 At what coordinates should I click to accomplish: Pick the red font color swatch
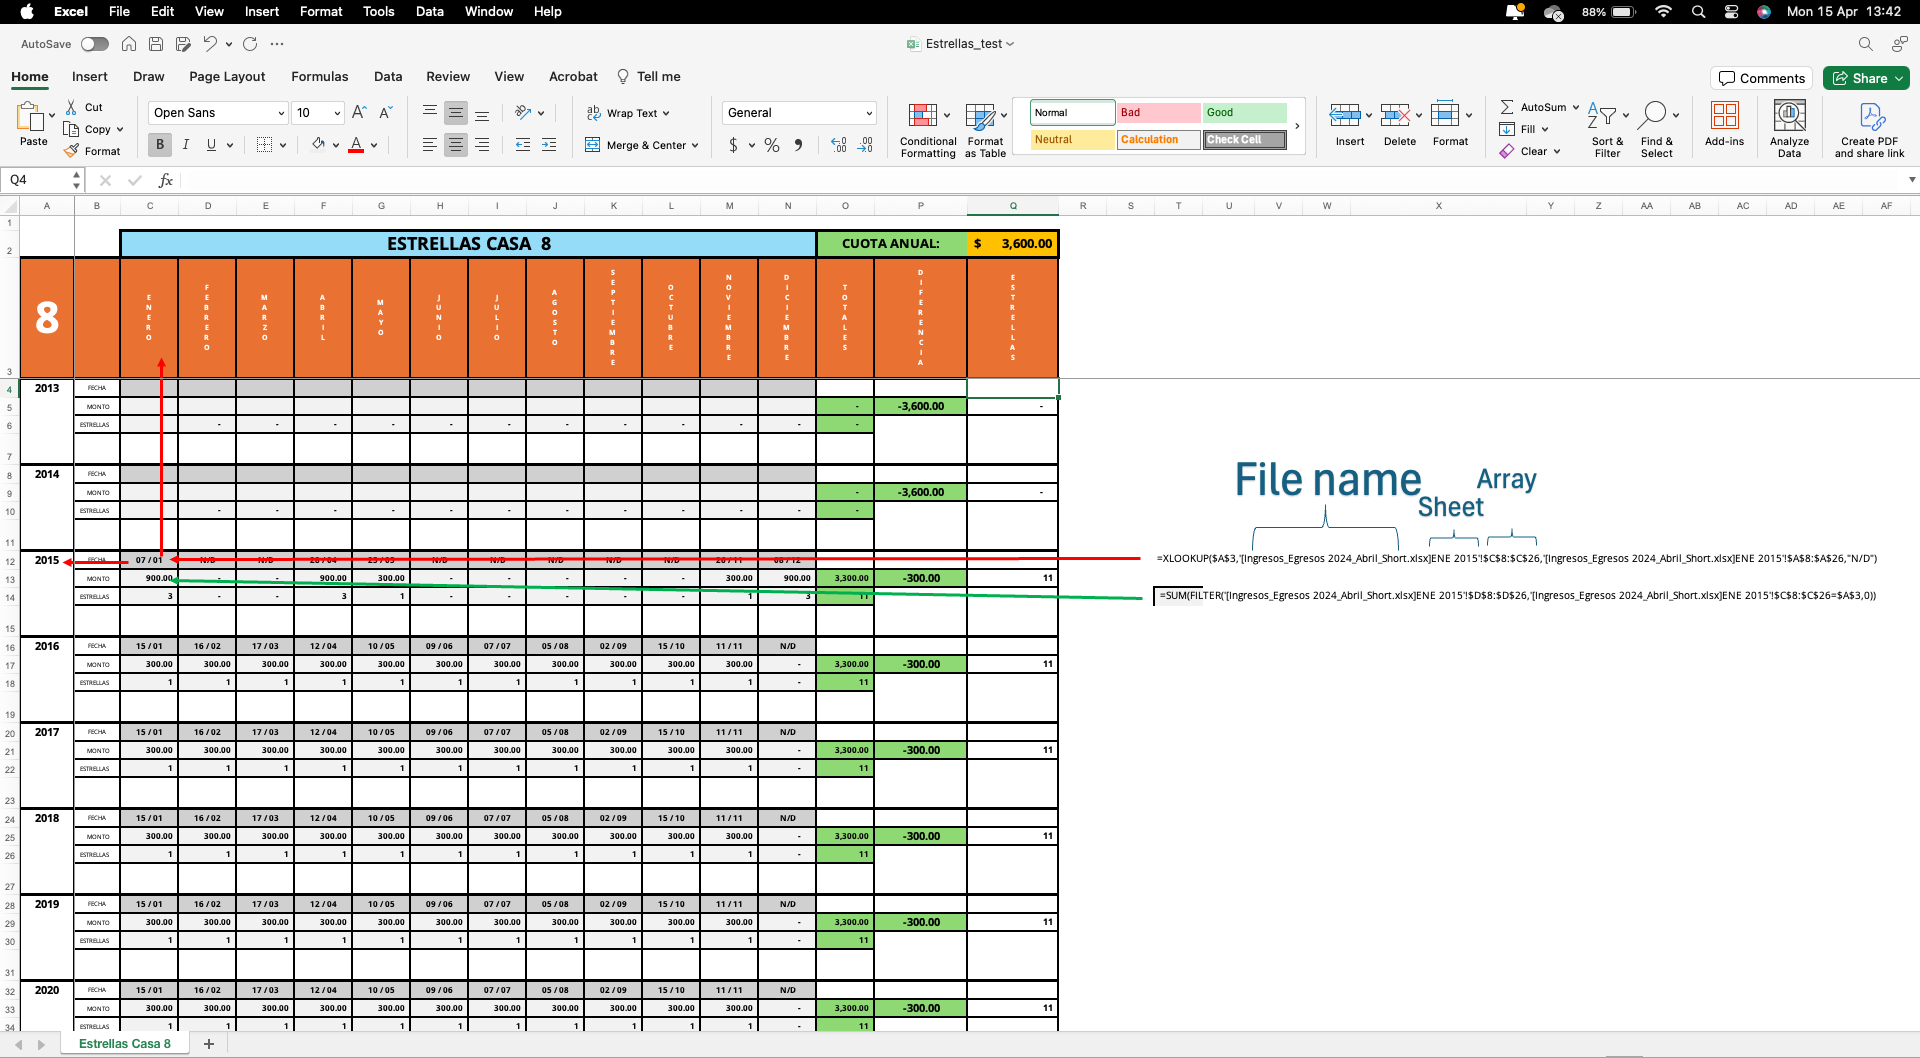[x=357, y=145]
